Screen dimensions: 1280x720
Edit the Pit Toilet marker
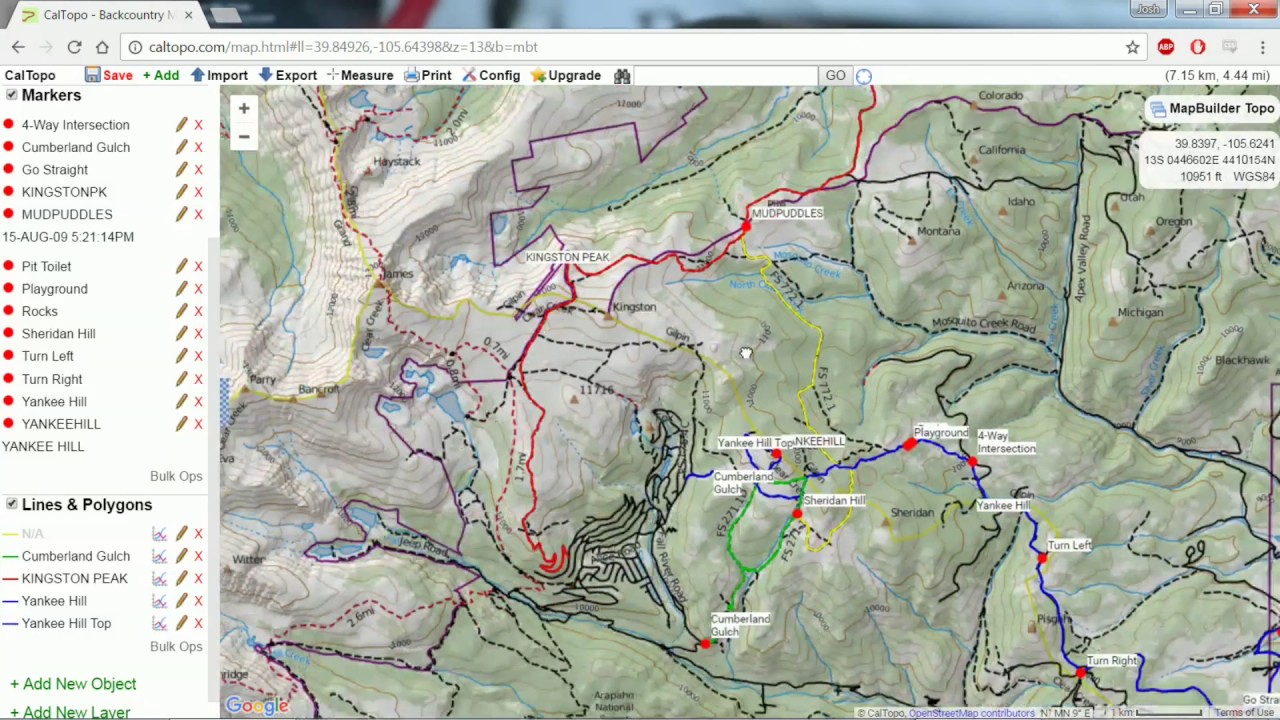pyautogui.click(x=181, y=266)
